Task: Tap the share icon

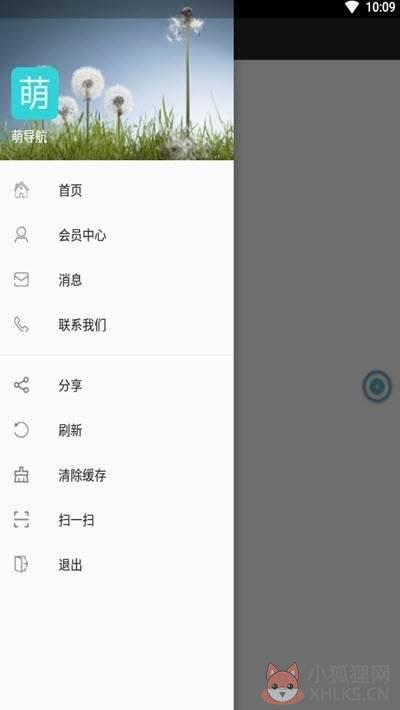Action: click(21, 385)
